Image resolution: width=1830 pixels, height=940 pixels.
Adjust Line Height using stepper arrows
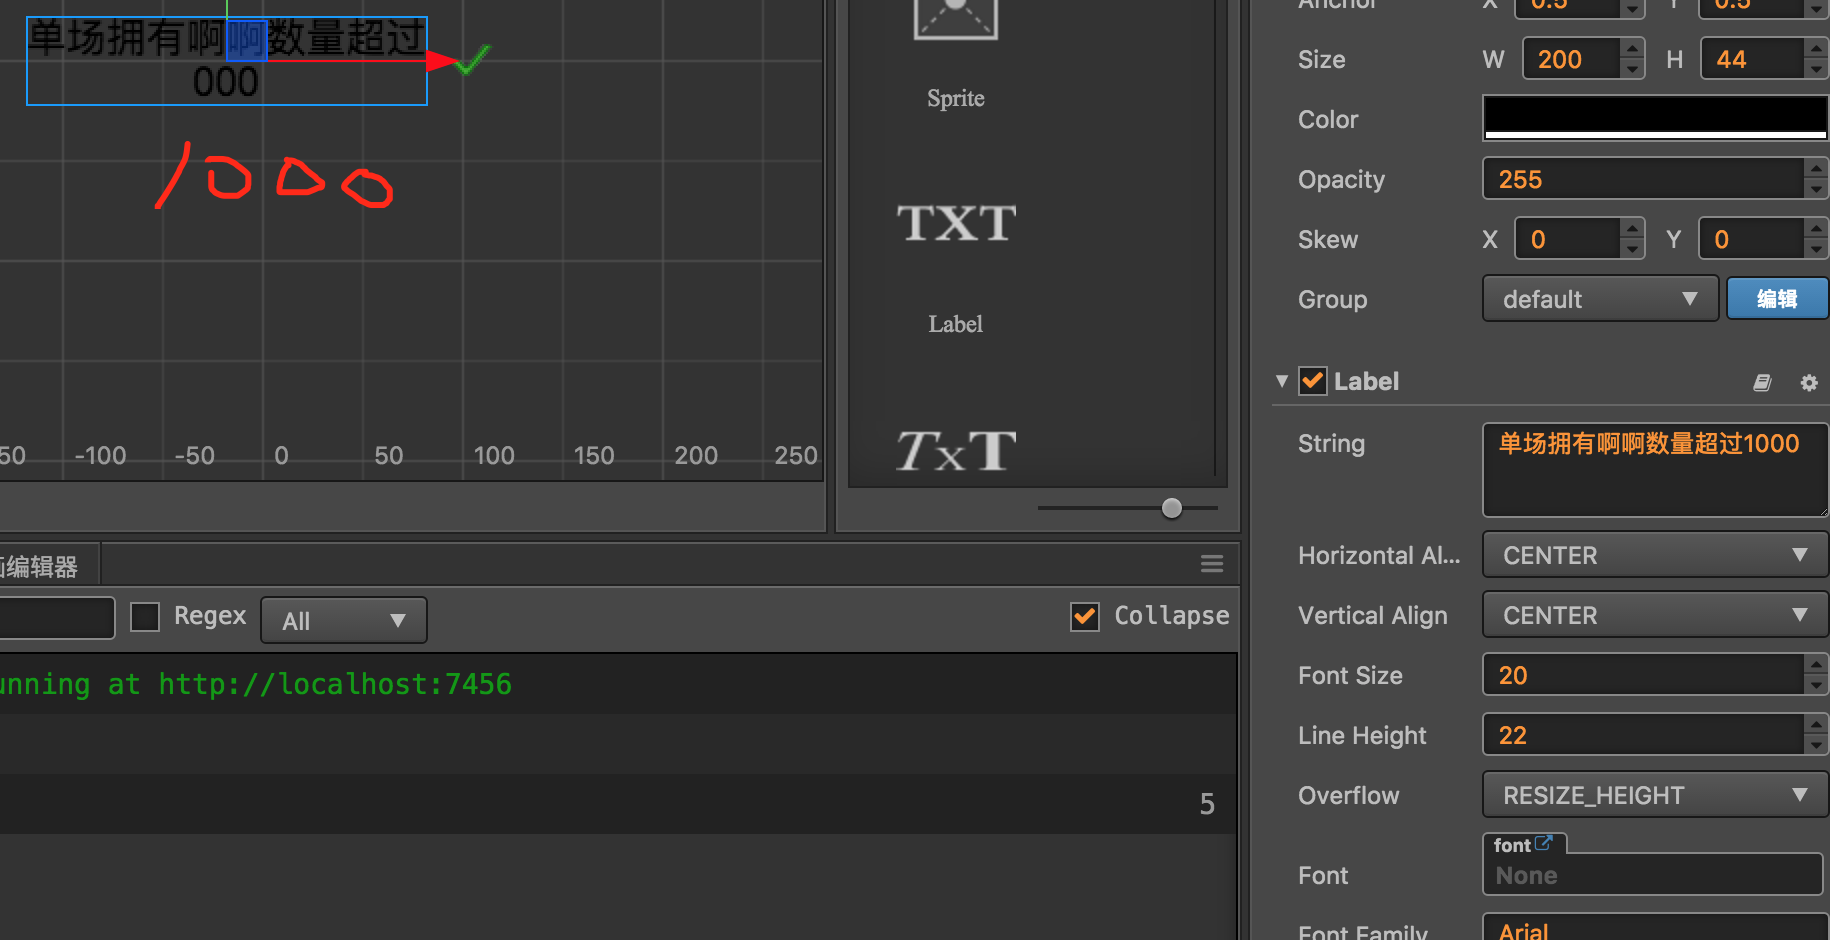point(1816,735)
